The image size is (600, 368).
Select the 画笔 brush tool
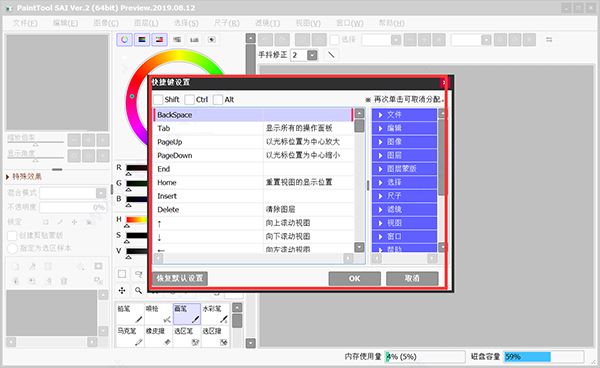pos(187,314)
